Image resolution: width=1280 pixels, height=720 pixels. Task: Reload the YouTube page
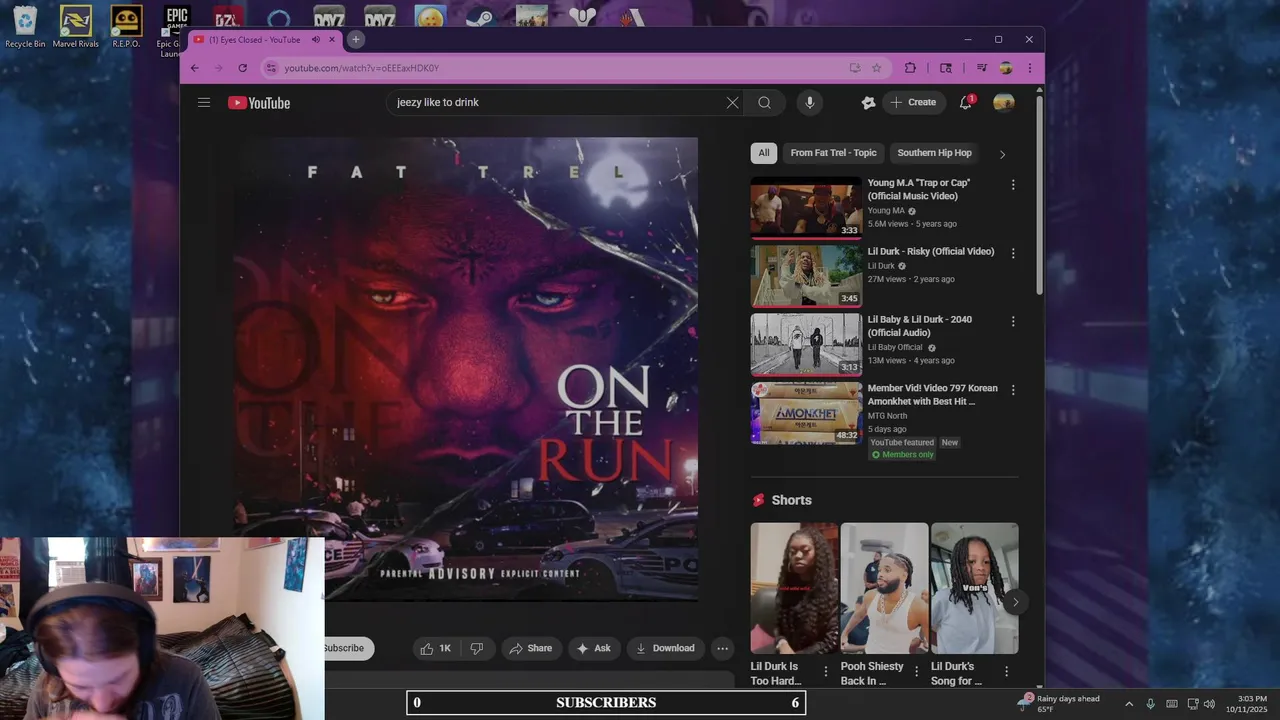[242, 68]
